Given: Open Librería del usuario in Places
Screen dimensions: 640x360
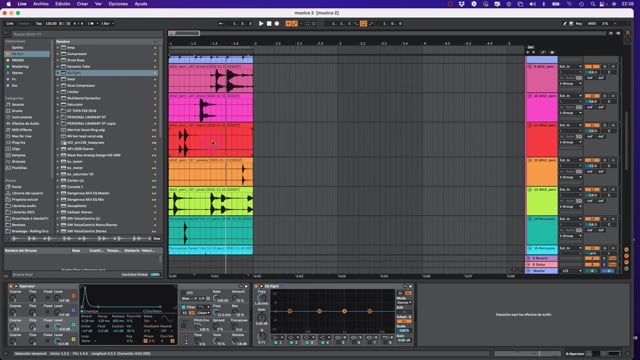Looking at the screenshot, I should (x=27, y=193).
